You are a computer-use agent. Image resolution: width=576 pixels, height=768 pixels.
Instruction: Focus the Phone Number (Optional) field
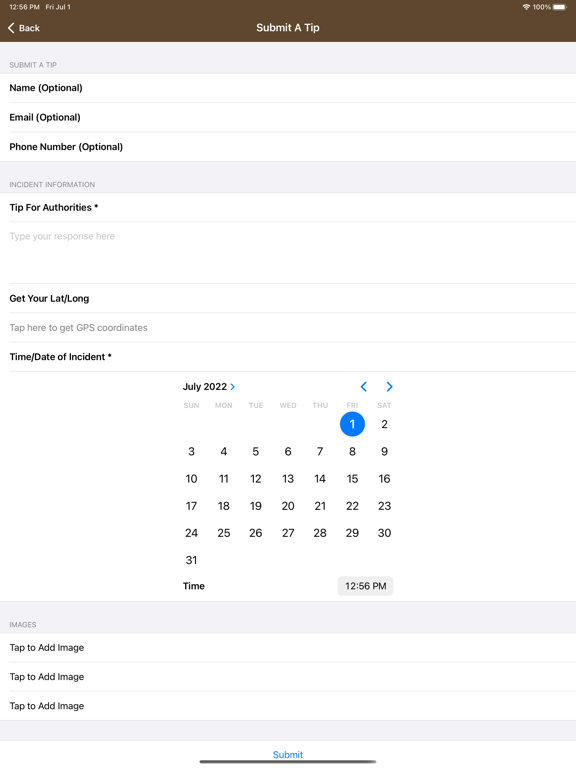(x=288, y=146)
